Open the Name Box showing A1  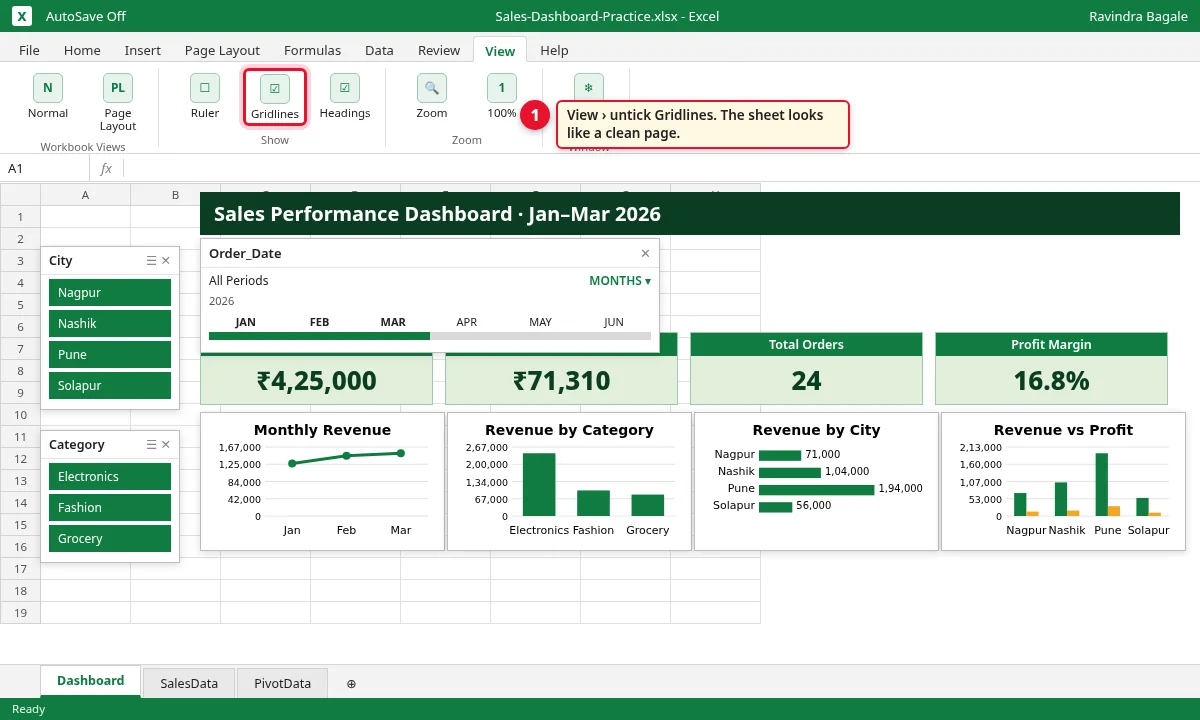[x=45, y=168]
